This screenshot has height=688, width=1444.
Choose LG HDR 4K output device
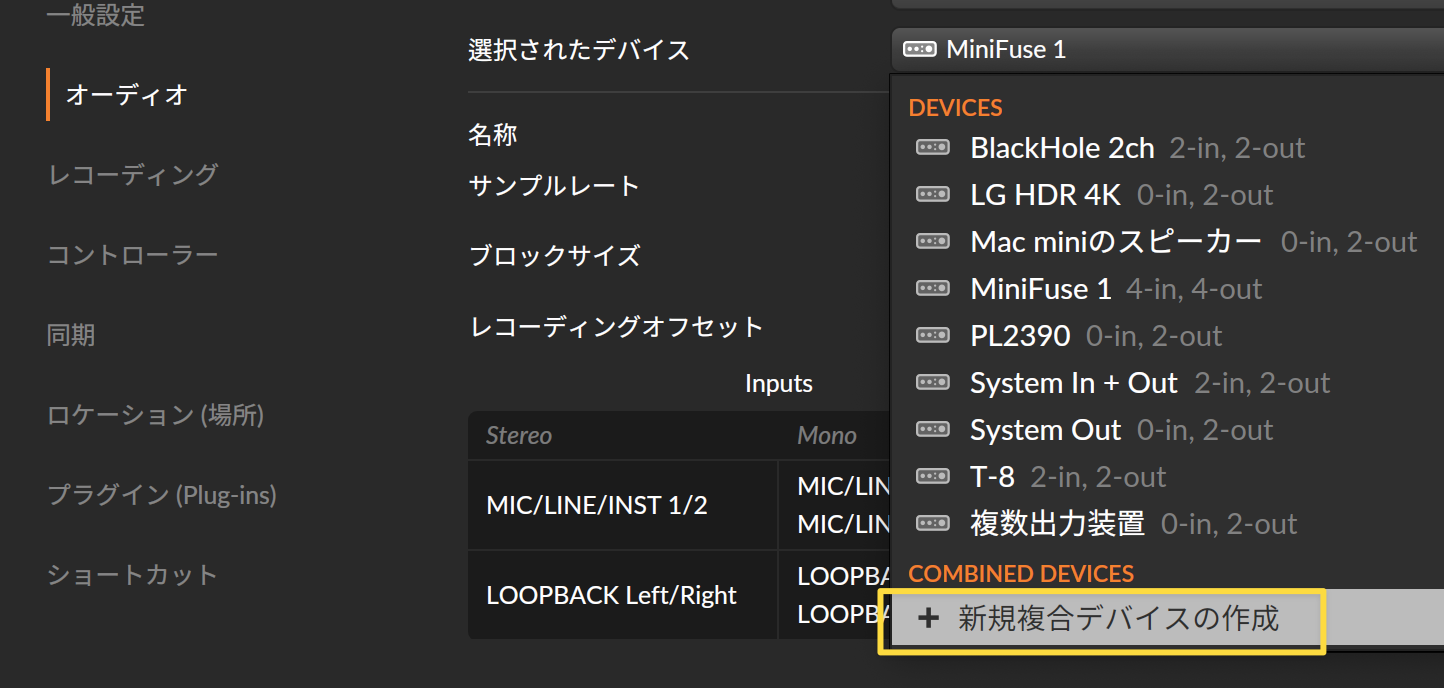pos(1167,195)
